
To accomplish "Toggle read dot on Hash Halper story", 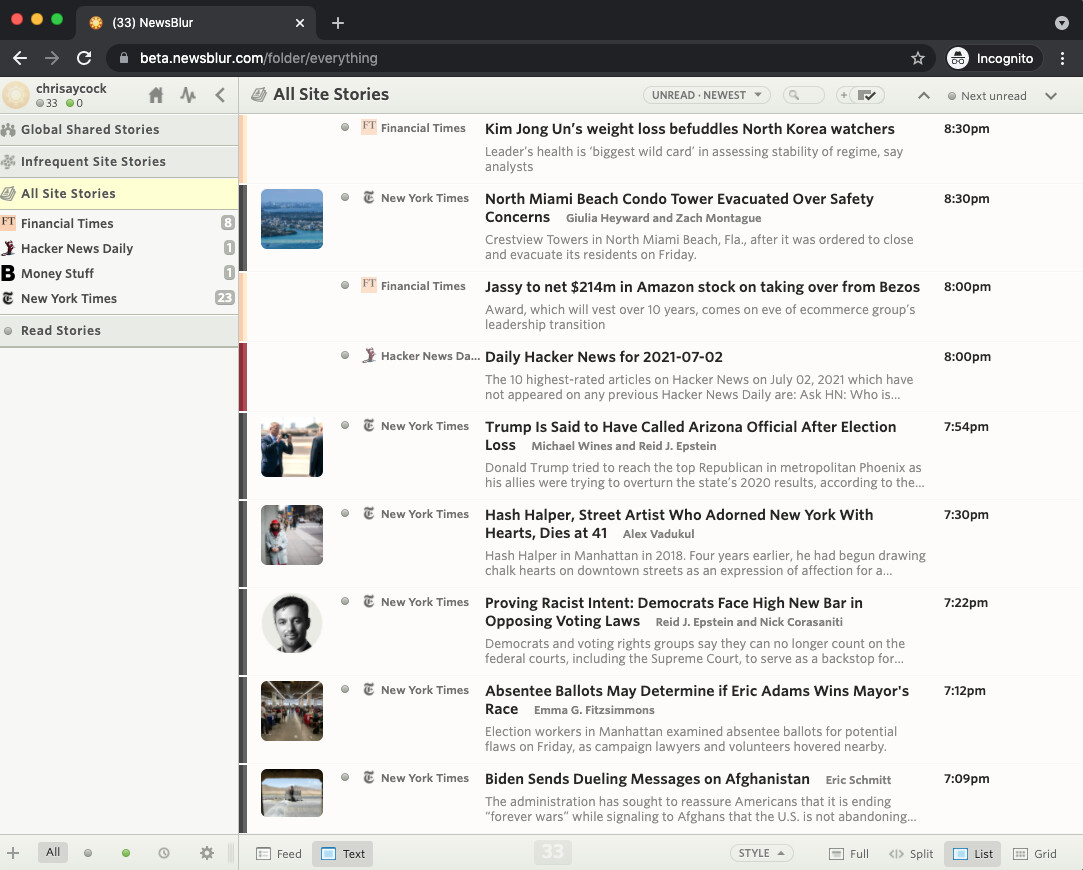I will coord(345,513).
